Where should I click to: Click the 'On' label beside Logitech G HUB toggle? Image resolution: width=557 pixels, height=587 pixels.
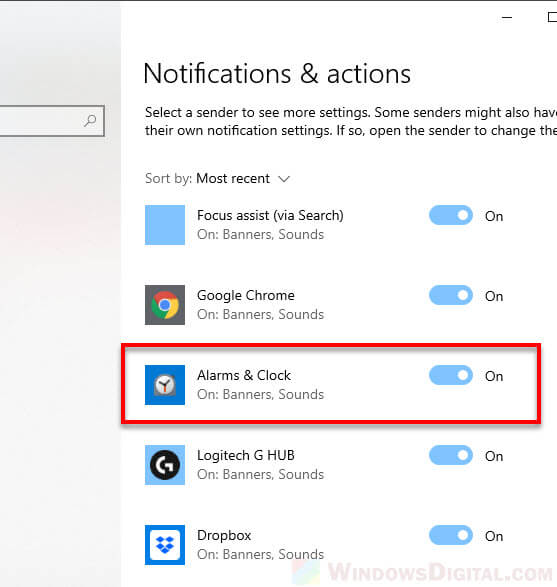(494, 456)
